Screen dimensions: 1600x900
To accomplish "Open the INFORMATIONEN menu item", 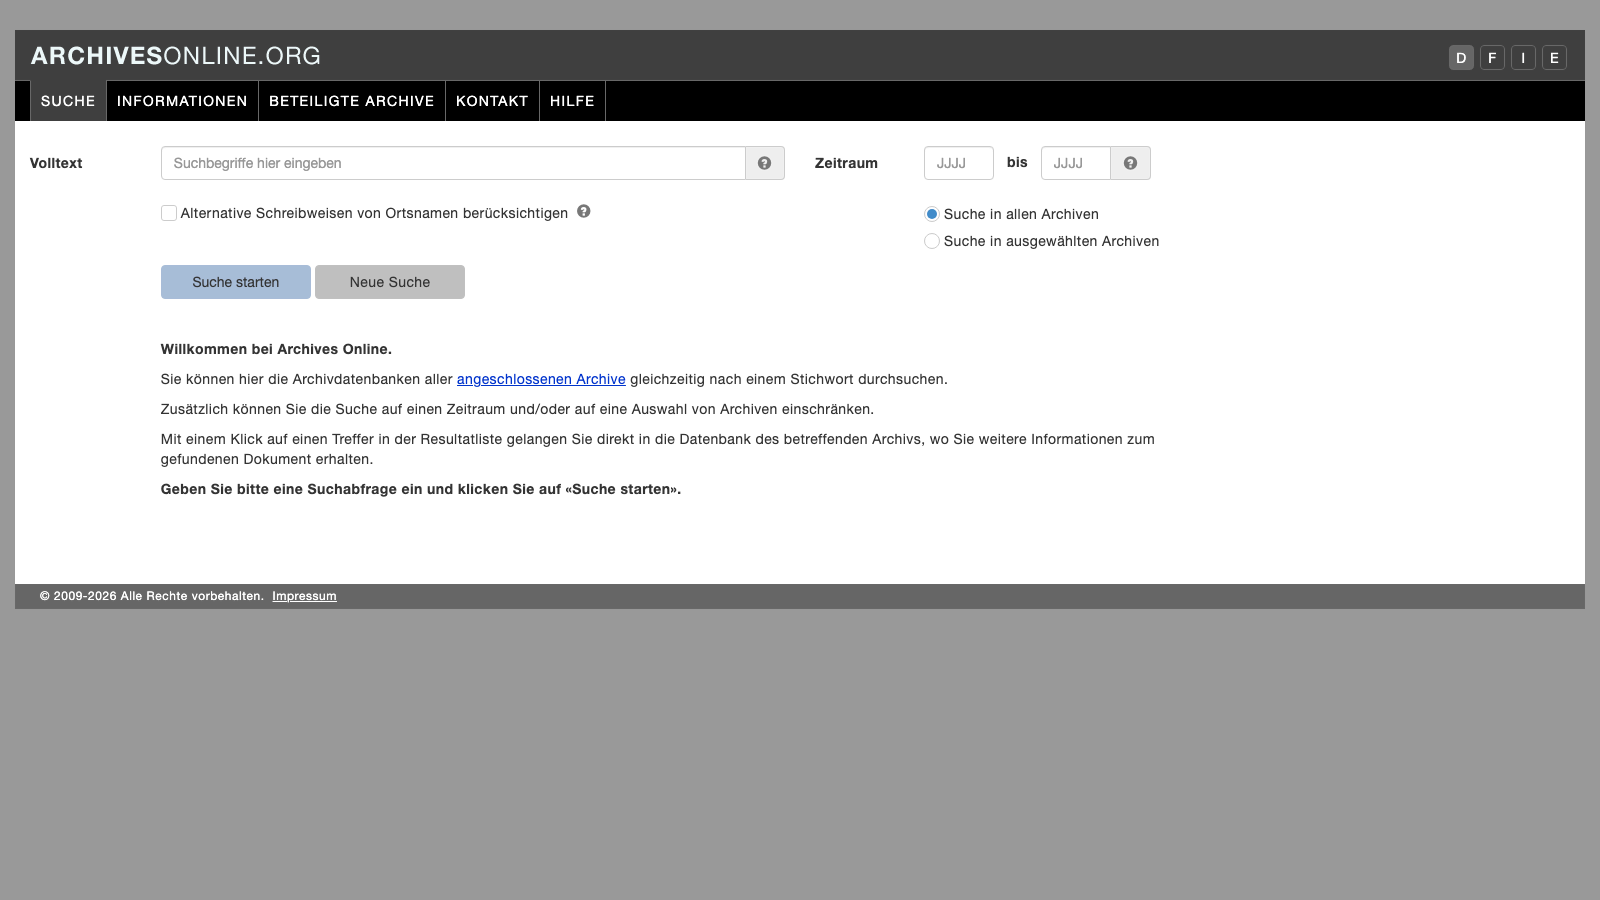I will [x=182, y=101].
